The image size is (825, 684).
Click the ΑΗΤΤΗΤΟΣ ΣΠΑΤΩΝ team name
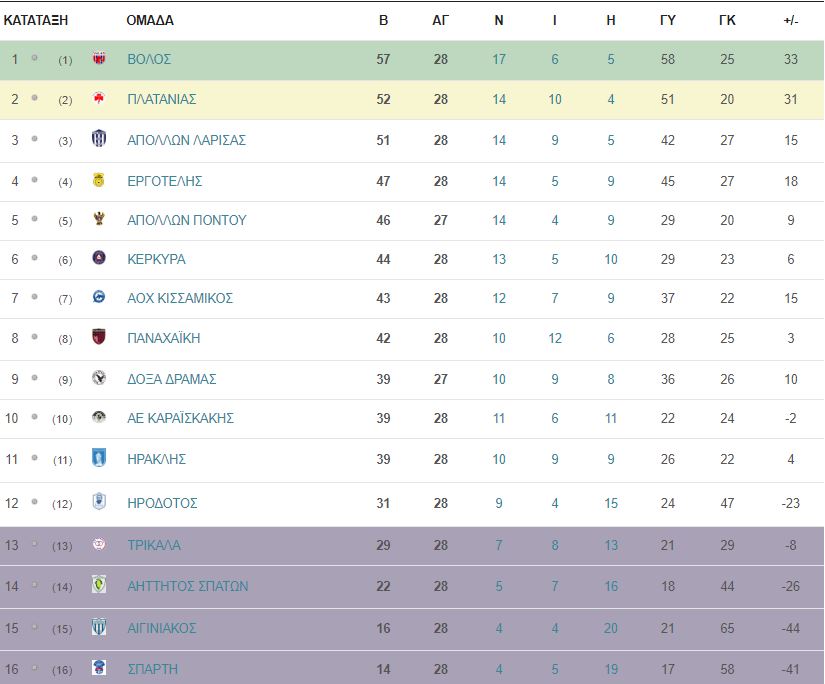tap(188, 586)
